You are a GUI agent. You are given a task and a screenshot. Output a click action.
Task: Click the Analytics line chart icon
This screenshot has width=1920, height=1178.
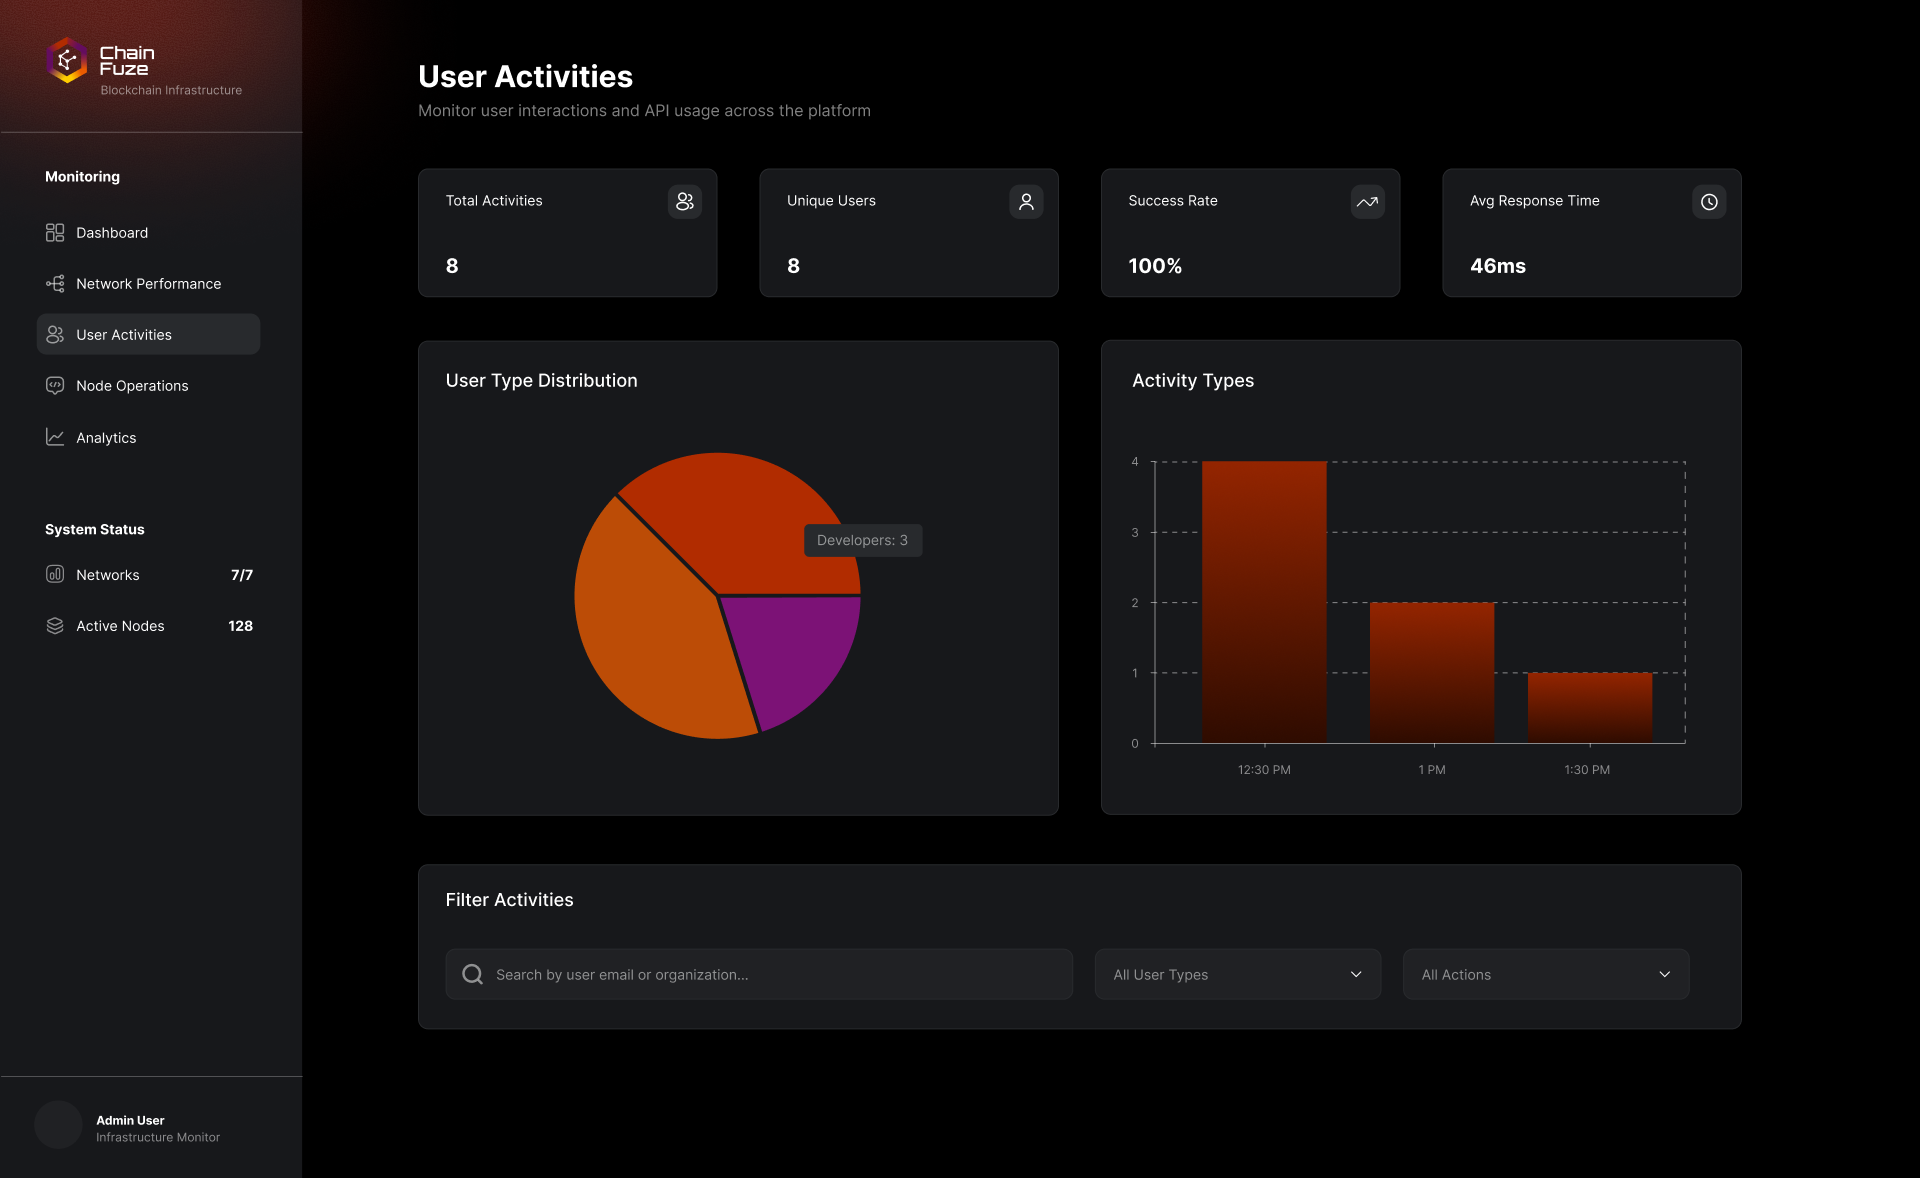click(x=55, y=438)
